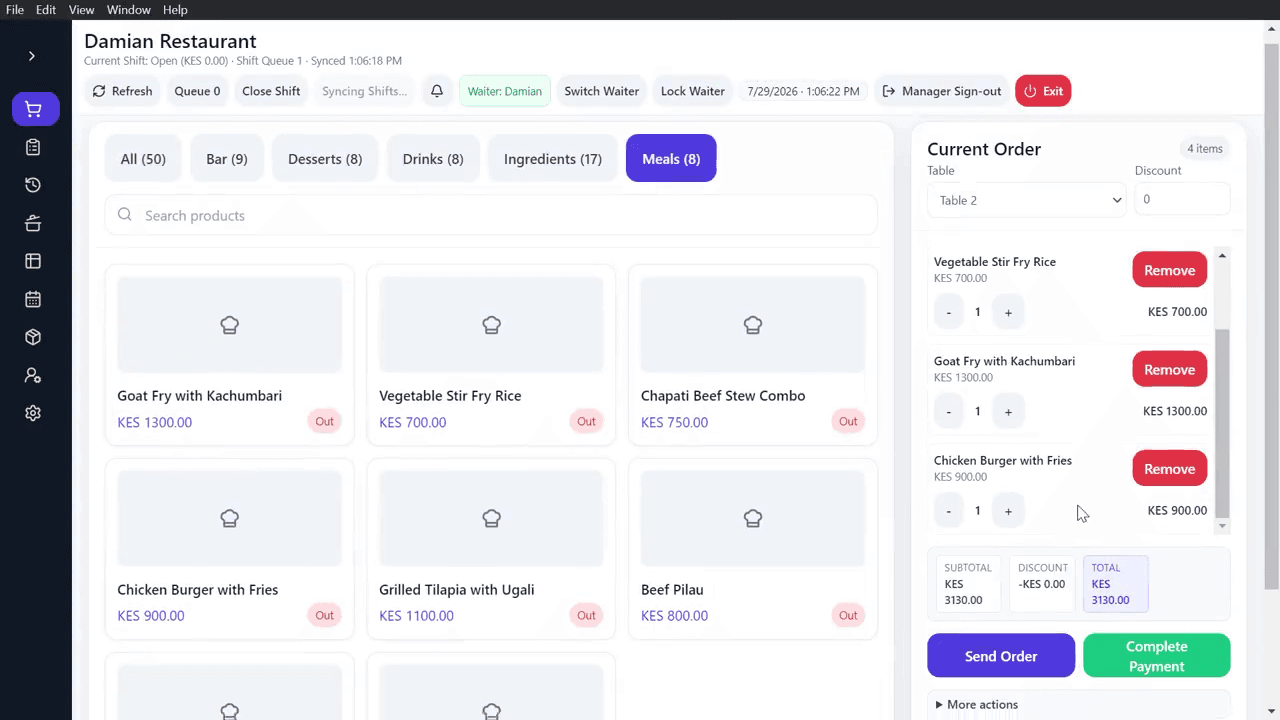Image resolution: width=1280 pixels, height=720 pixels.
Task: Open the View menu
Action: pos(82,10)
